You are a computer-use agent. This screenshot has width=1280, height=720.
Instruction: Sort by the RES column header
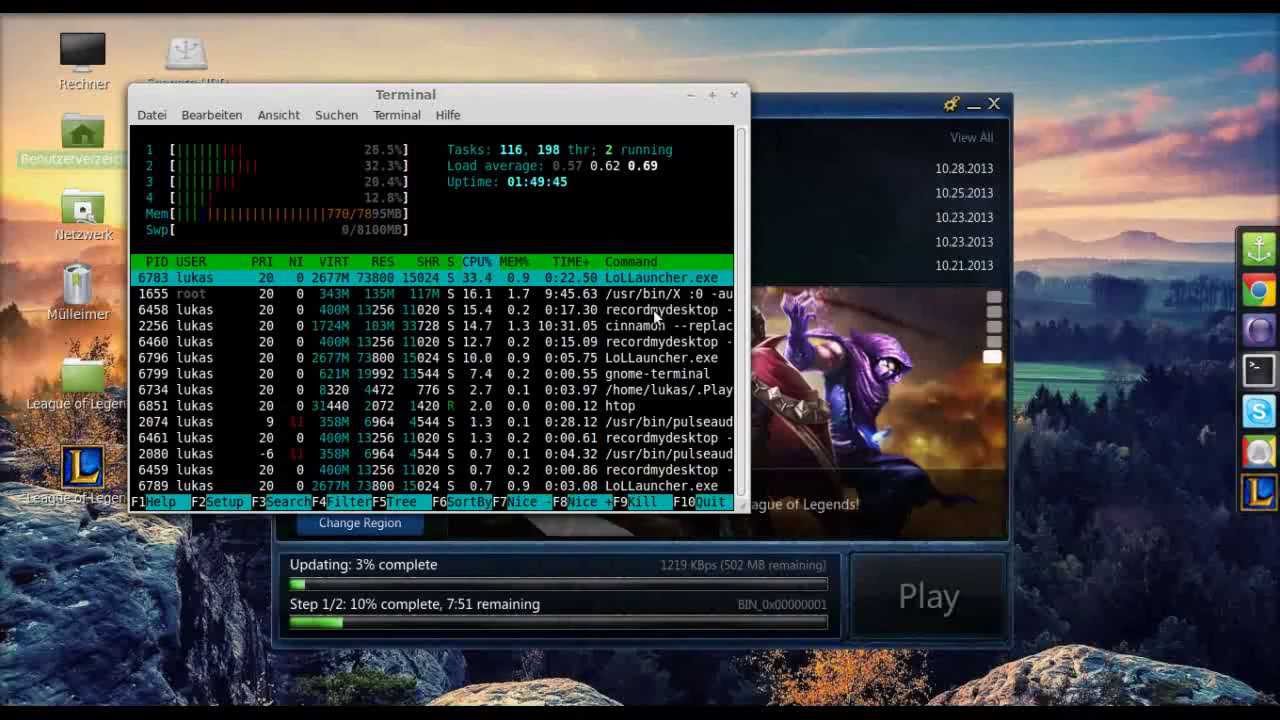[x=382, y=262]
